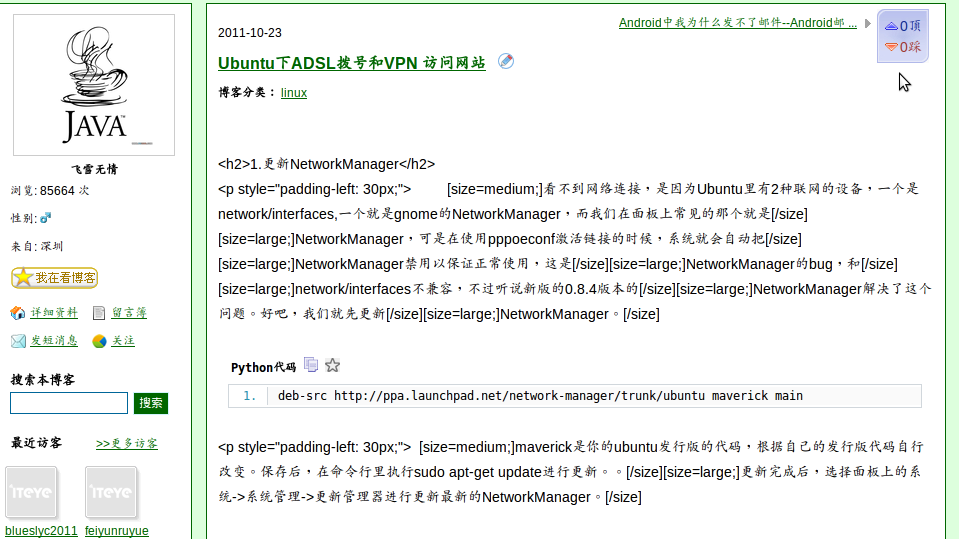Open the 留言簿 guestbook link
Viewport: 959px width, 539px height.
pyautogui.click(x=129, y=313)
